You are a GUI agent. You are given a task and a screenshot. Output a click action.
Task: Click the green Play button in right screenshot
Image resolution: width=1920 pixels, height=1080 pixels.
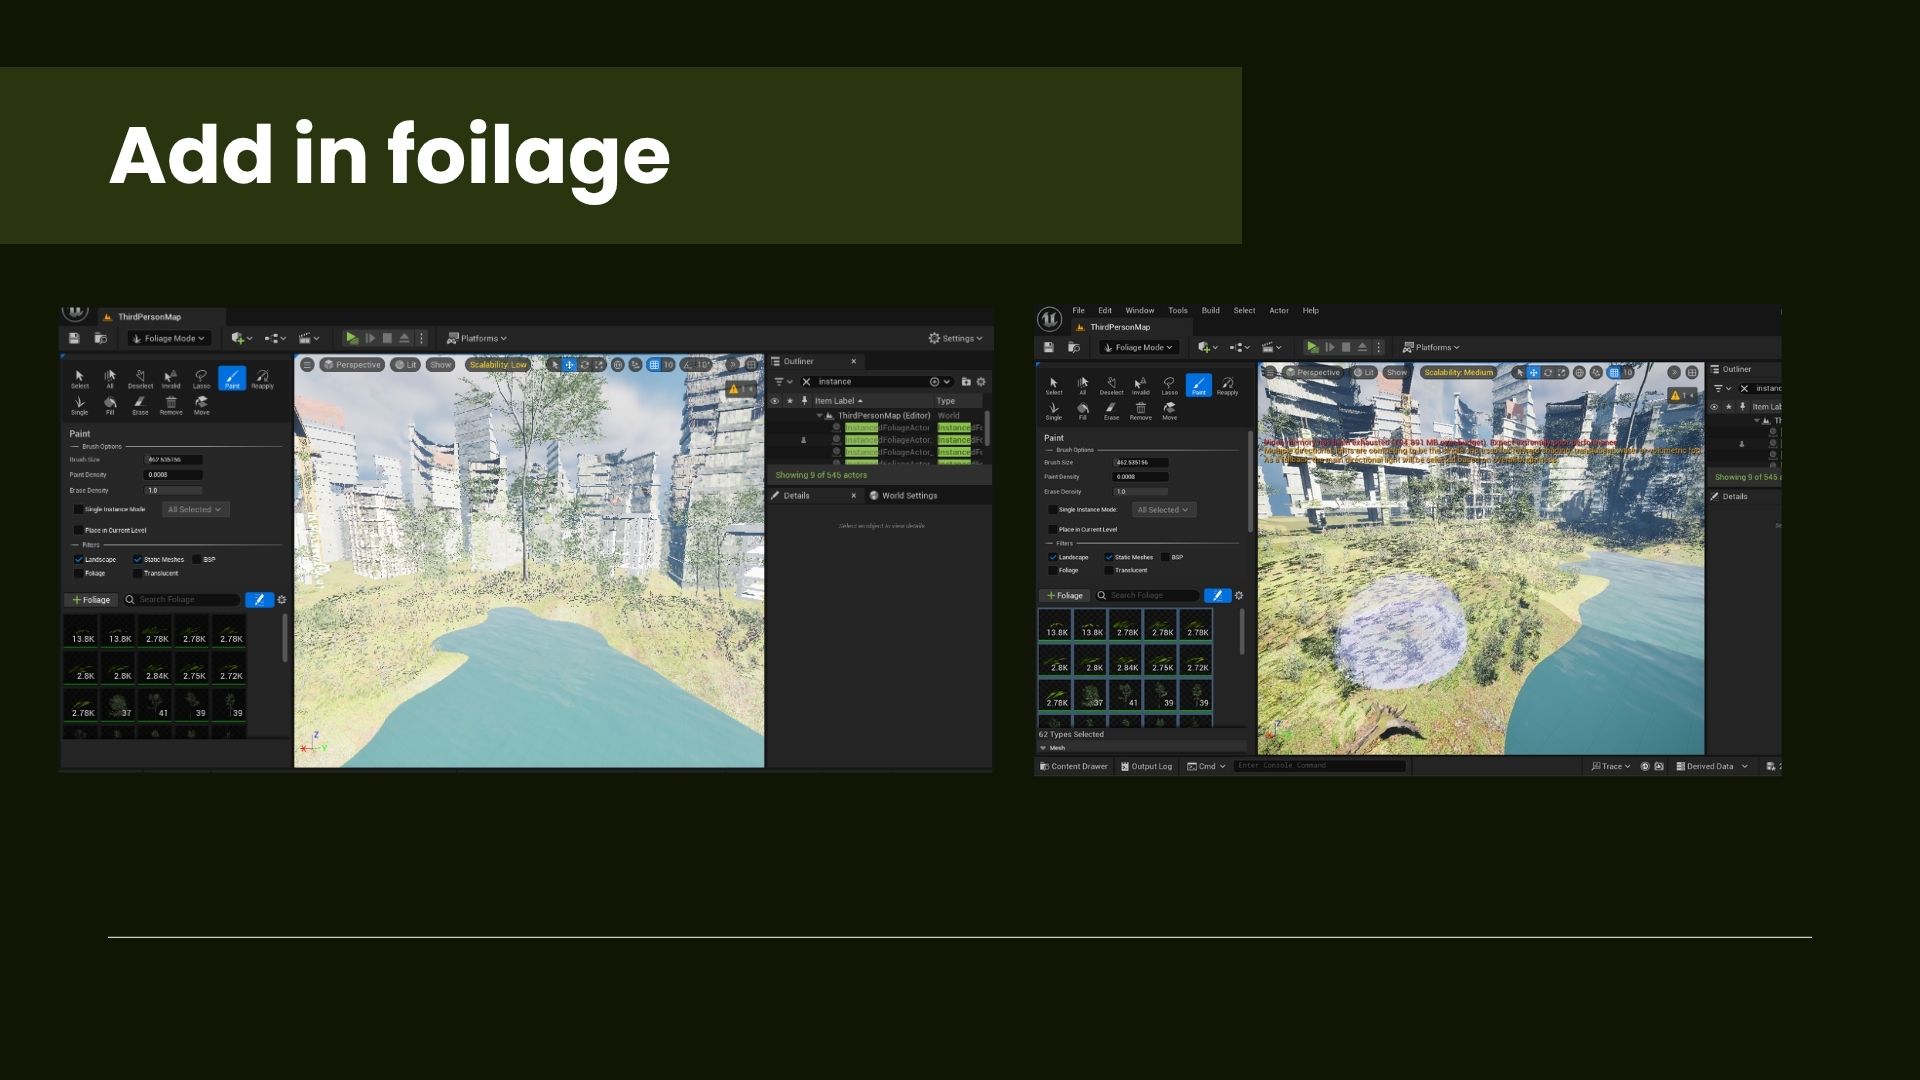click(x=1312, y=347)
